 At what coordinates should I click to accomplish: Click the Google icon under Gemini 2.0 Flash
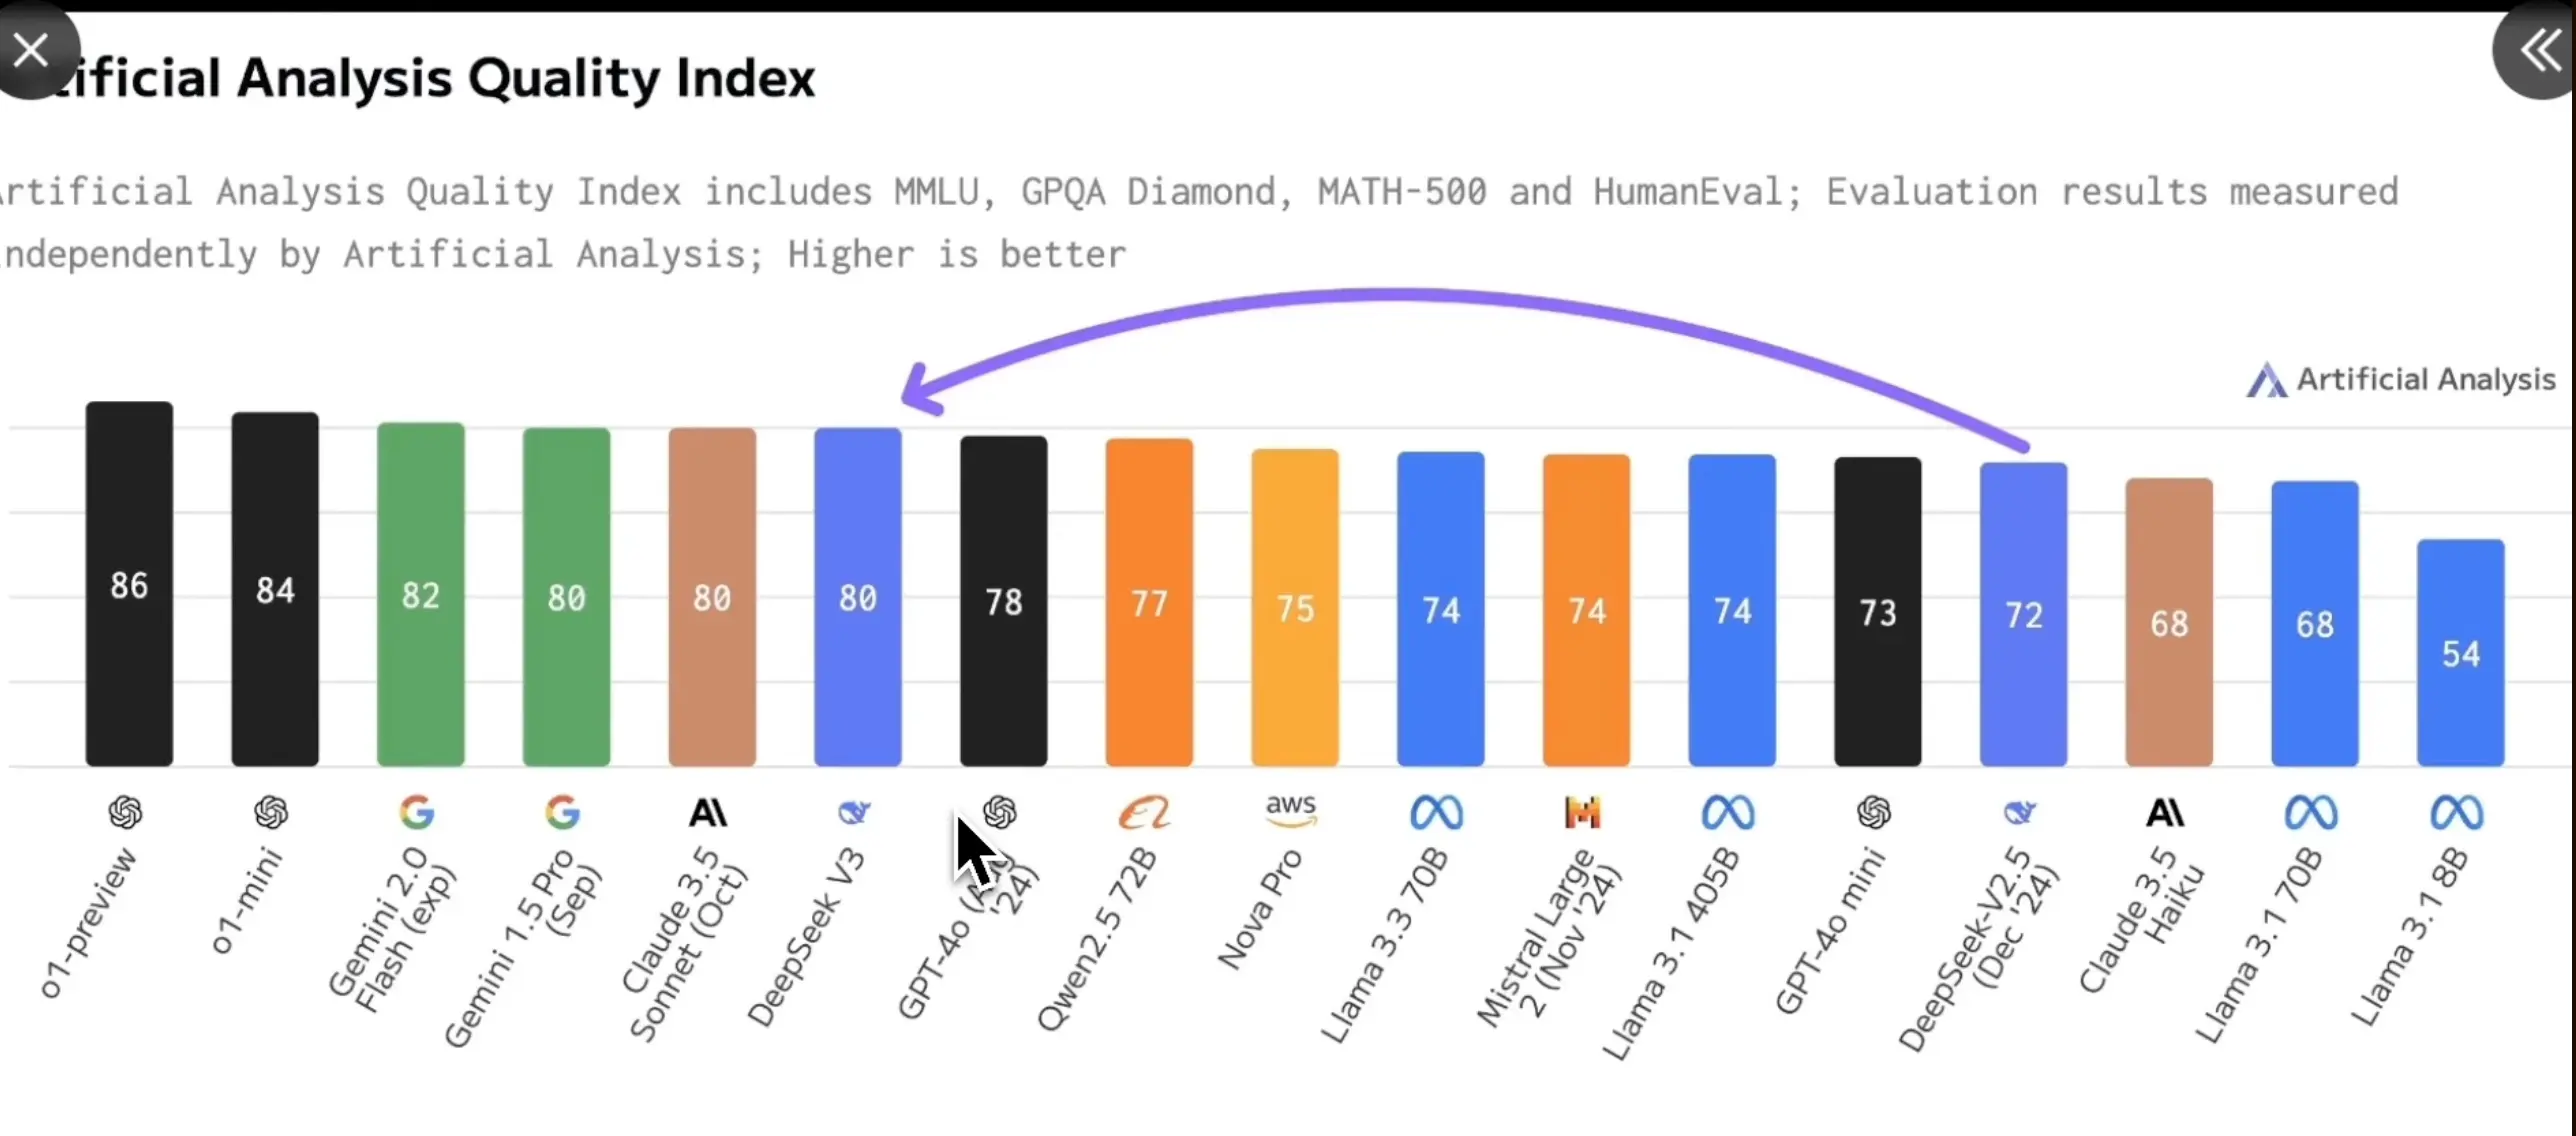pos(414,810)
